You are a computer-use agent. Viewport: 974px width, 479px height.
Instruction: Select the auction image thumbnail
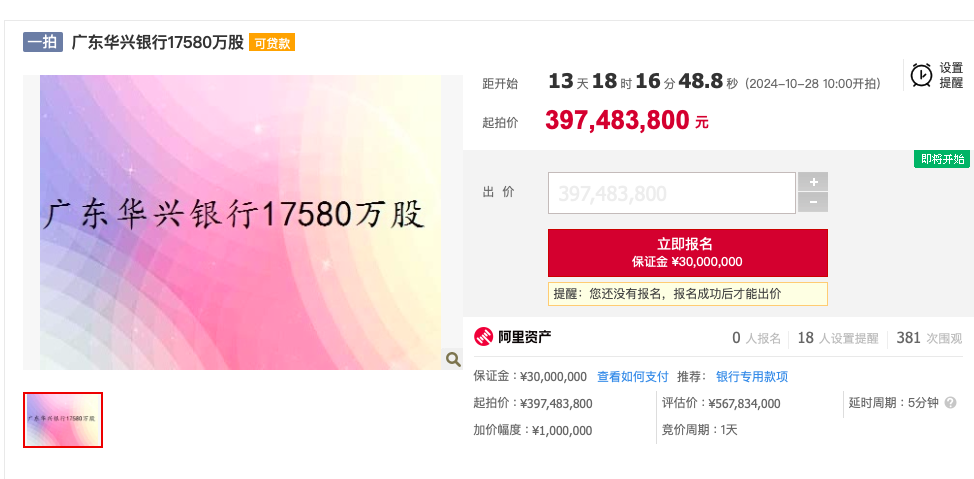pyautogui.click(x=63, y=419)
